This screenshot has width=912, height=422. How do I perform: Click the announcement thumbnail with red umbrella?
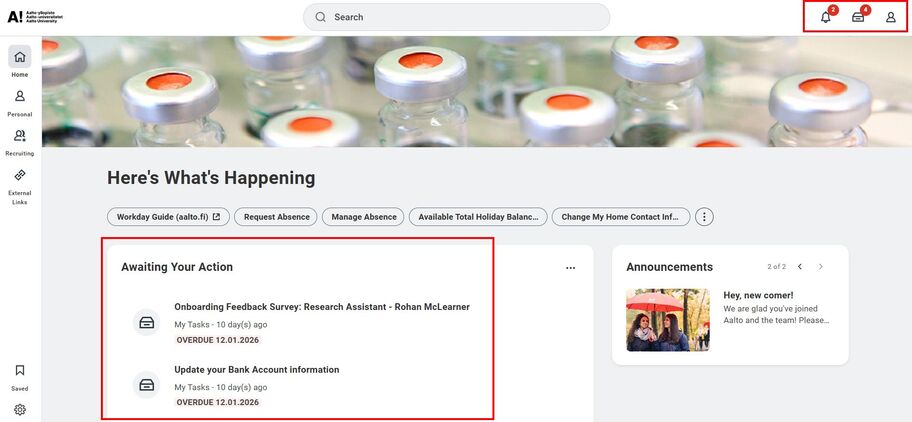(668, 320)
